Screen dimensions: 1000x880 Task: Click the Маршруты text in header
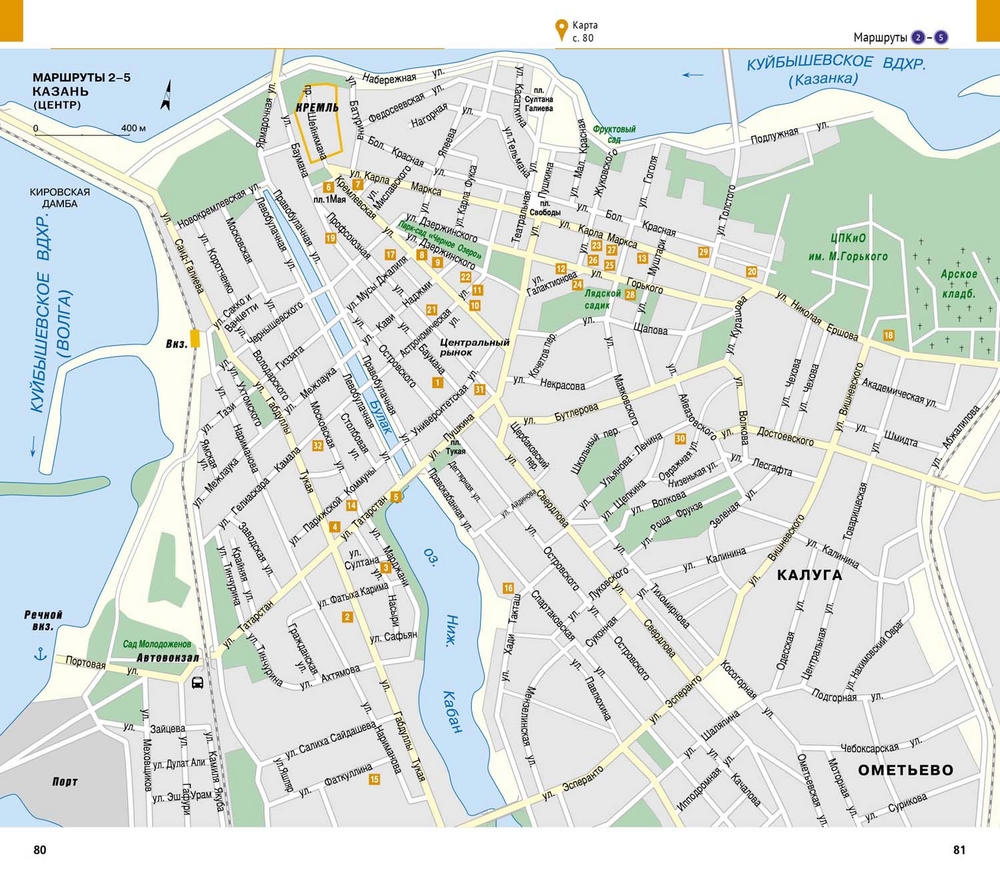pyautogui.click(x=879, y=38)
